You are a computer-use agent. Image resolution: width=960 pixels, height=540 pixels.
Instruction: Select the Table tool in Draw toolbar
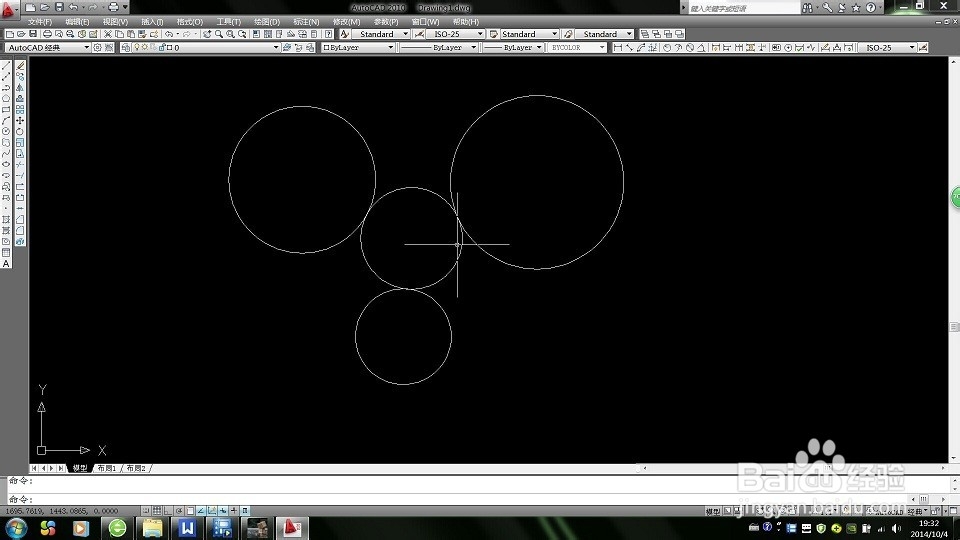point(6,252)
